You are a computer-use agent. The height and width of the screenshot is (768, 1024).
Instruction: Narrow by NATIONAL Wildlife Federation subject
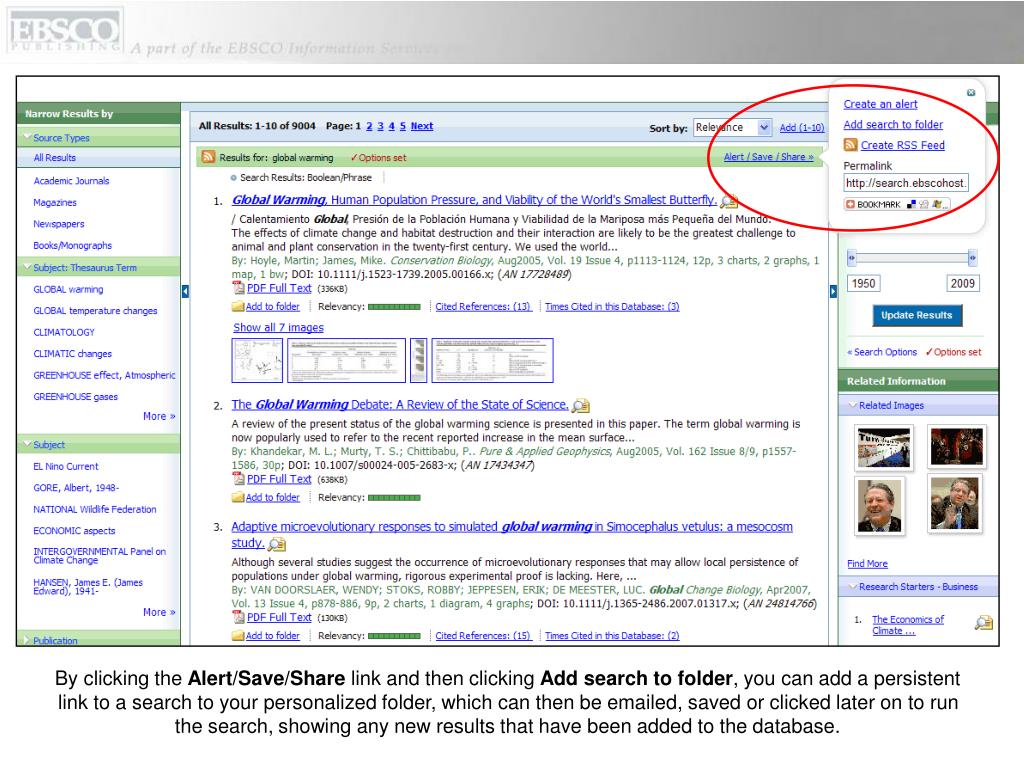[x=95, y=509]
